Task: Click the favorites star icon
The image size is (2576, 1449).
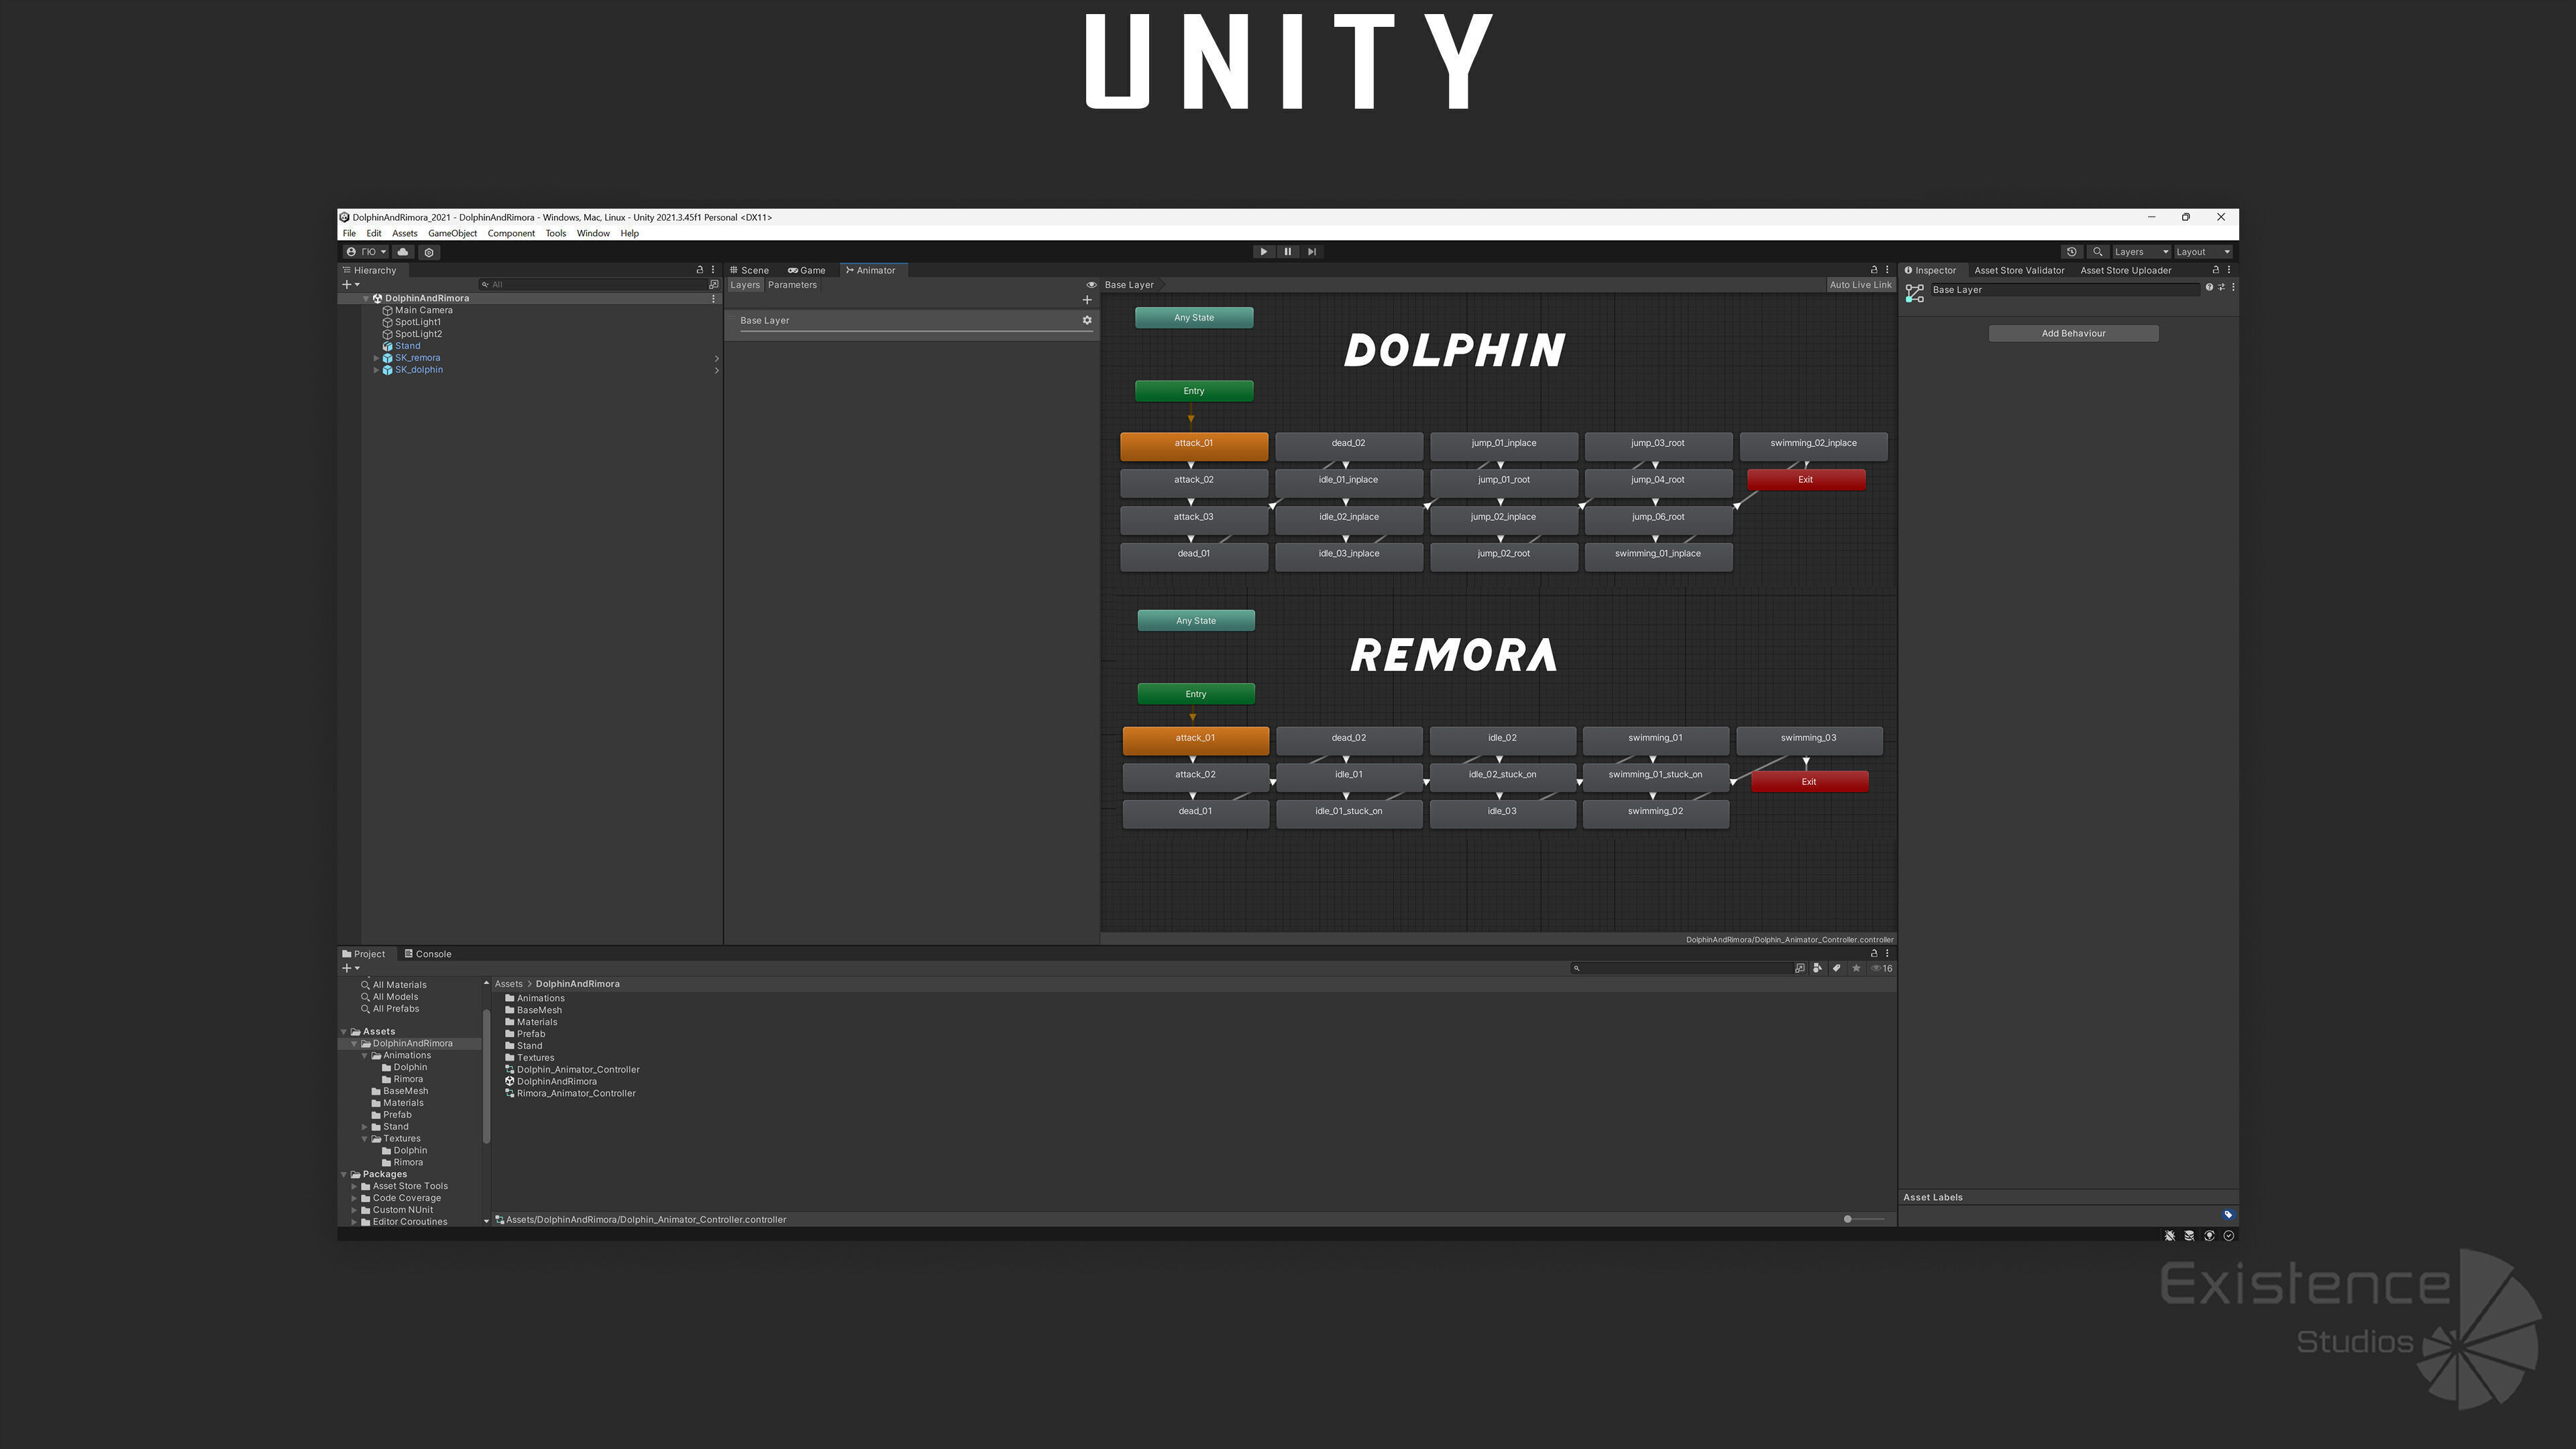Action: click(x=1856, y=968)
